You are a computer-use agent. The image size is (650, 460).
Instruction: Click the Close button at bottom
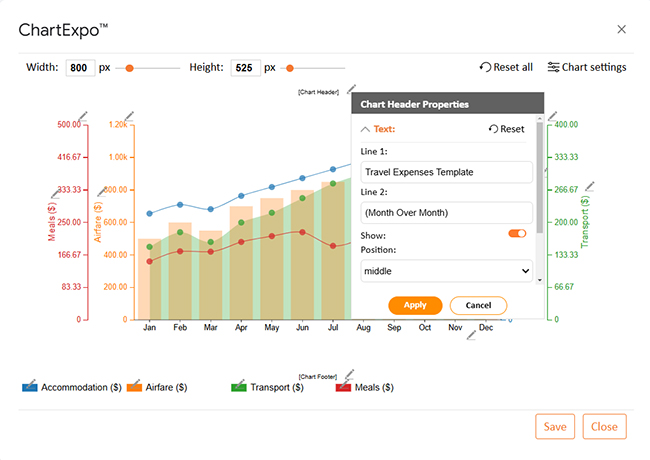tap(604, 426)
